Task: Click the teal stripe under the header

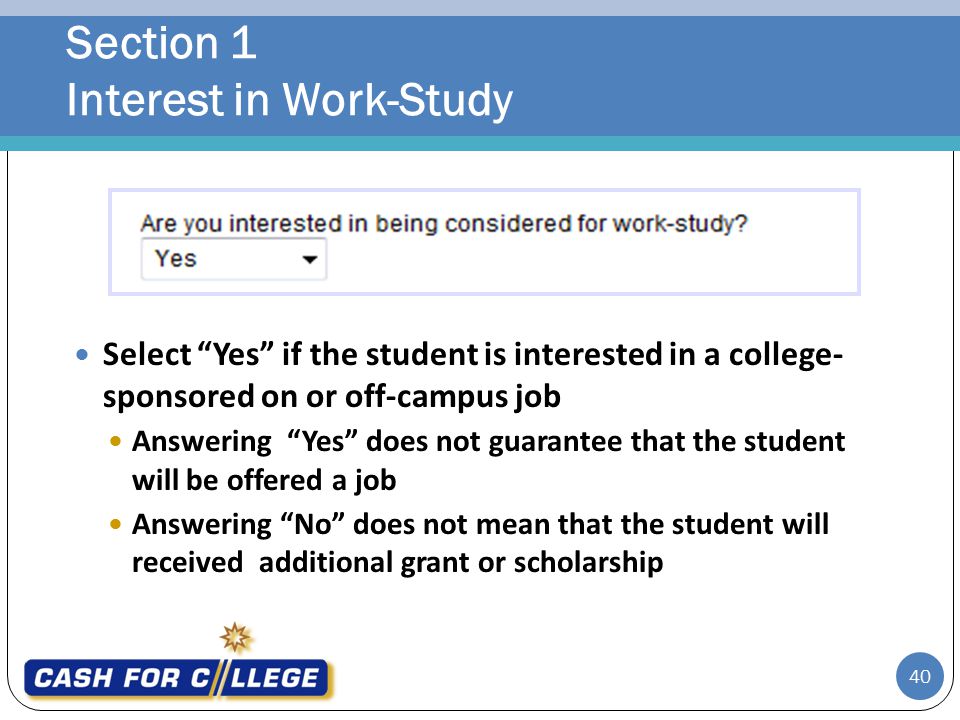Action: pyautogui.click(x=480, y=143)
